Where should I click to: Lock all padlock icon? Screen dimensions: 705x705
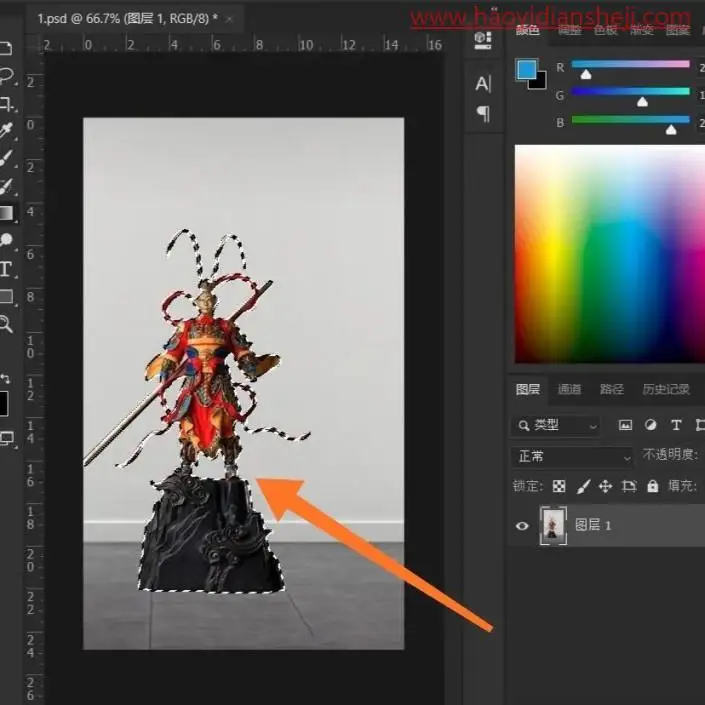coord(652,486)
